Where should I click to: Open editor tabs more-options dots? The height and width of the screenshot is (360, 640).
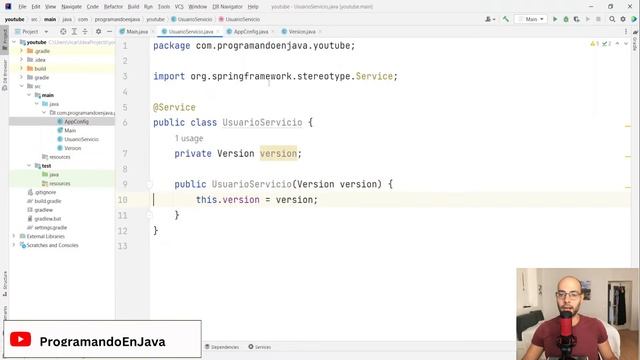click(x=626, y=31)
